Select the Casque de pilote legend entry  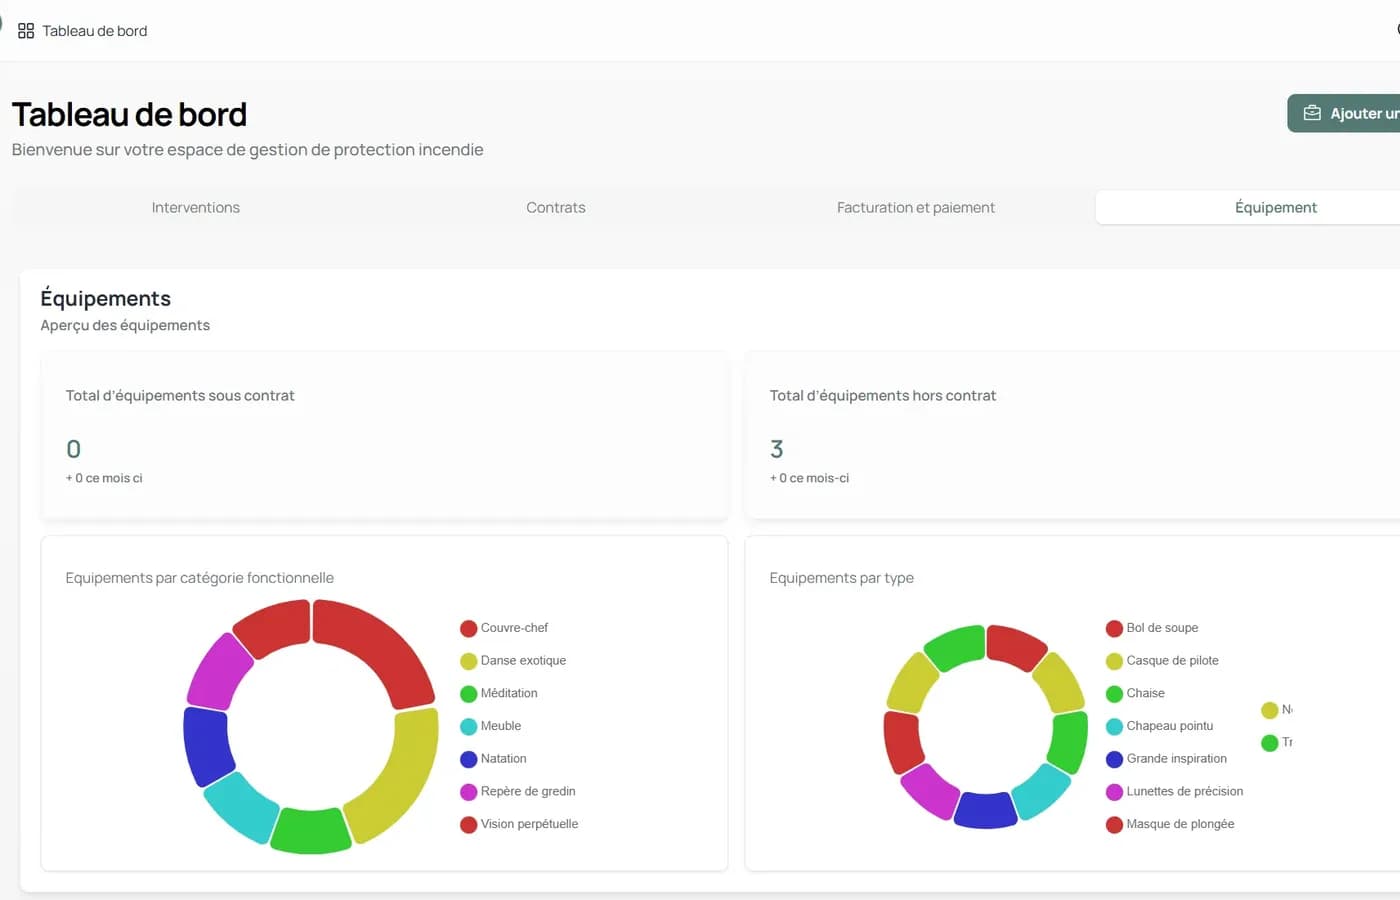coord(1162,661)
